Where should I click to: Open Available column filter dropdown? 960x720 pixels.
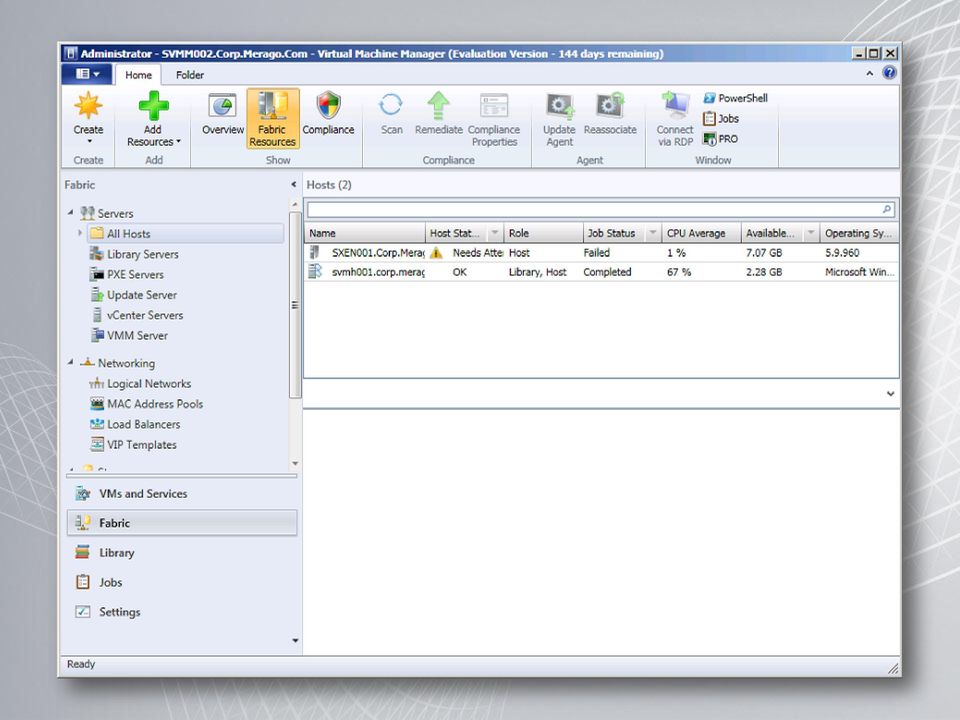tap(811, 233)
